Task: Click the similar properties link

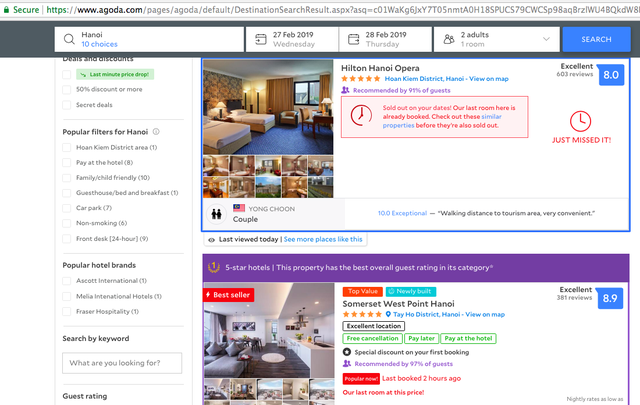Action: pyautogui.click(x=442, y=121)
